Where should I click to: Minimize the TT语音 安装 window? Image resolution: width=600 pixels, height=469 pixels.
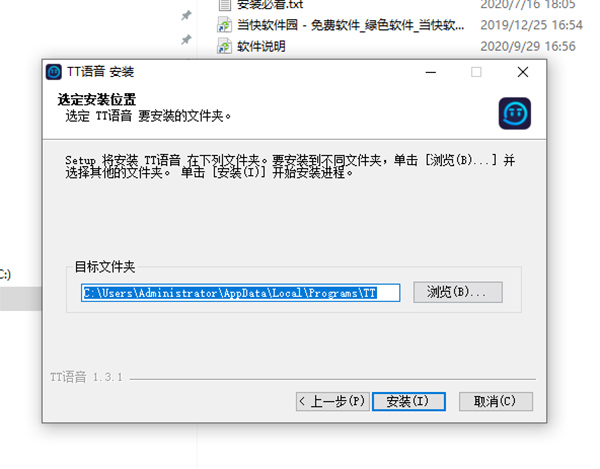pyautogui.click(x=431, y=72)
